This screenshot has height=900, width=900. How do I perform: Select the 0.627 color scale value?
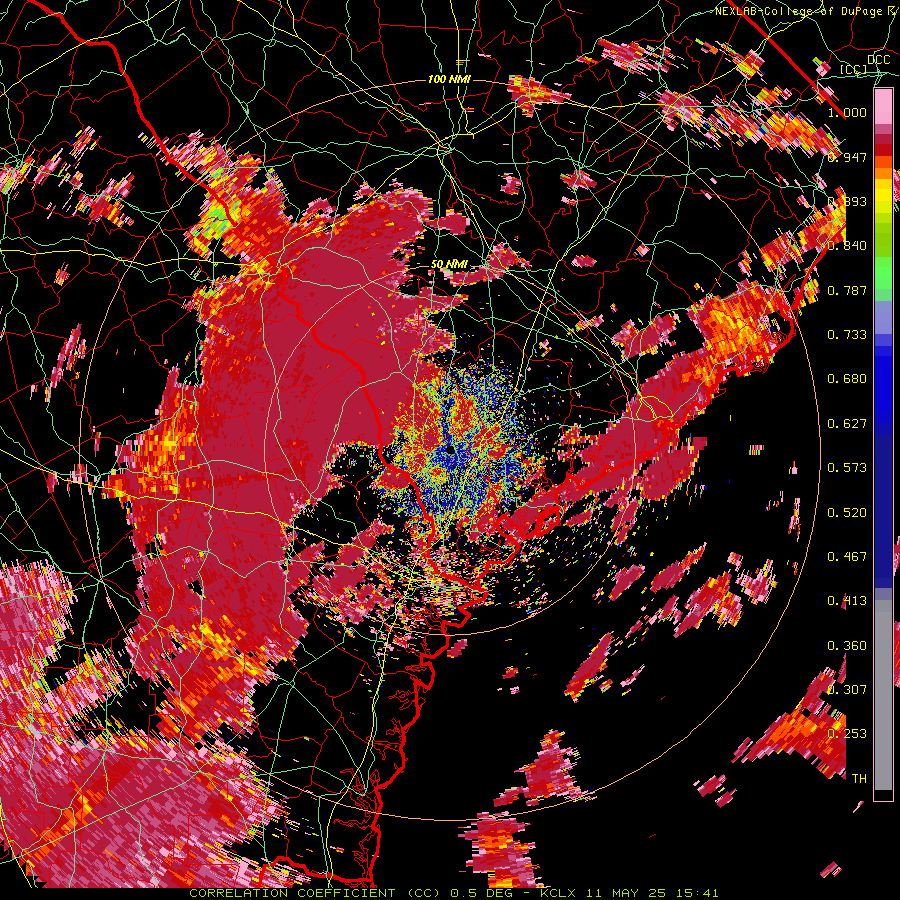coord(847,424)
